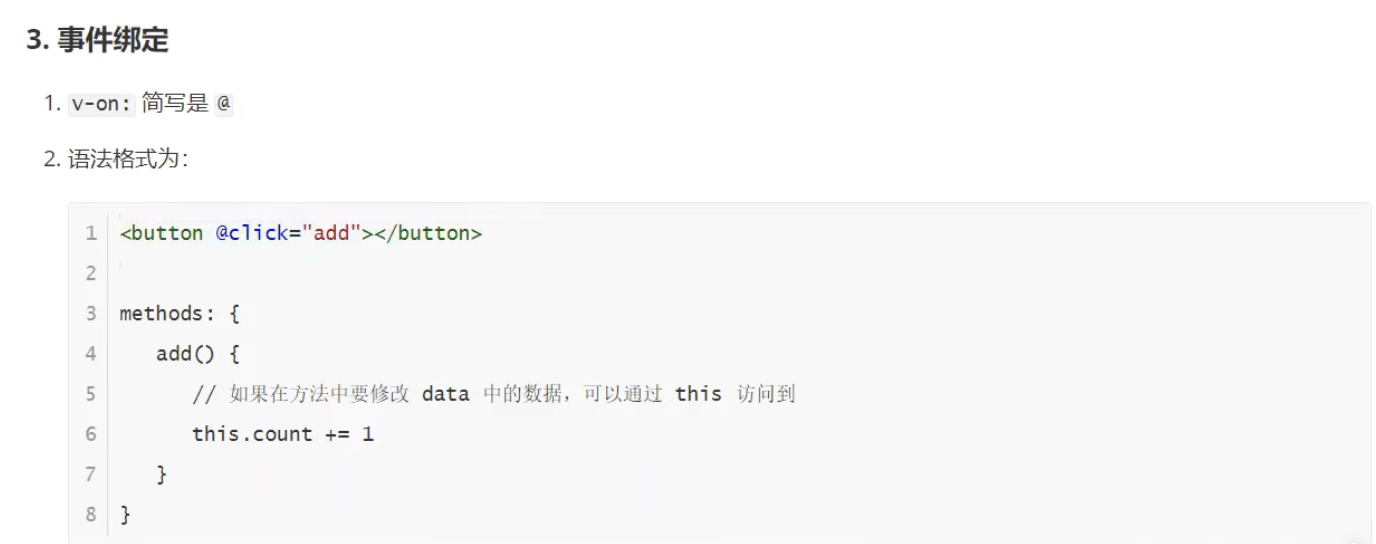Select line number 1 in code block

coord(91,233)
